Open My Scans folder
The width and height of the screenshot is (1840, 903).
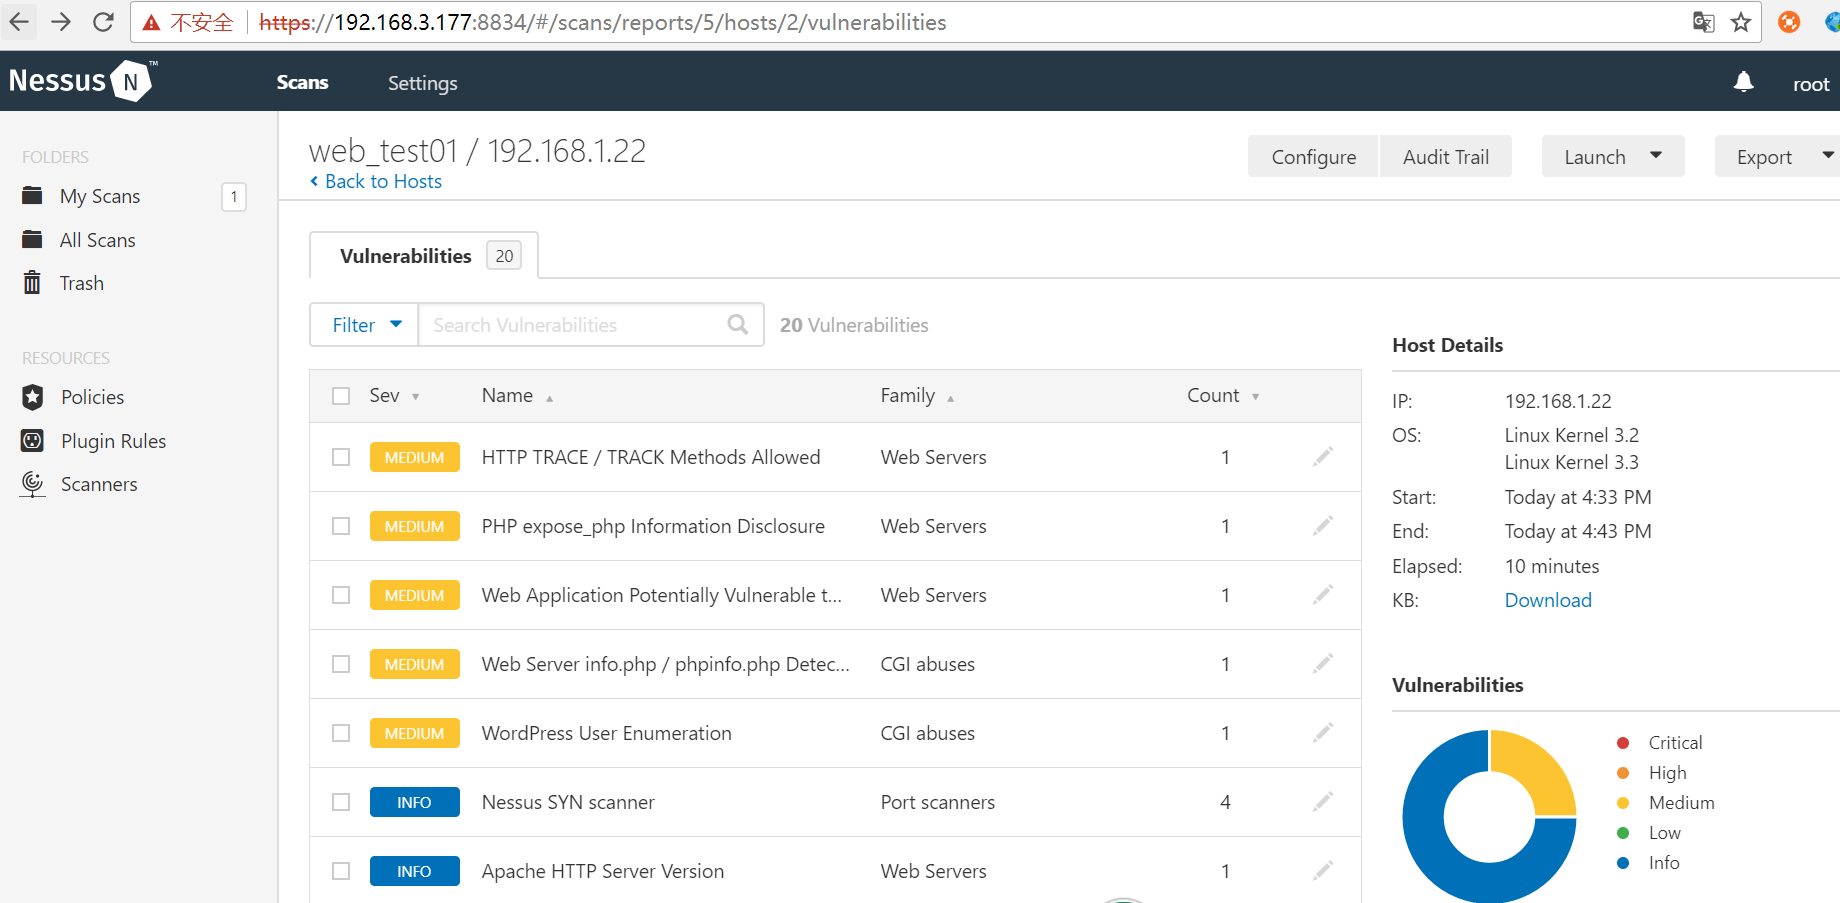click(100, 196)
